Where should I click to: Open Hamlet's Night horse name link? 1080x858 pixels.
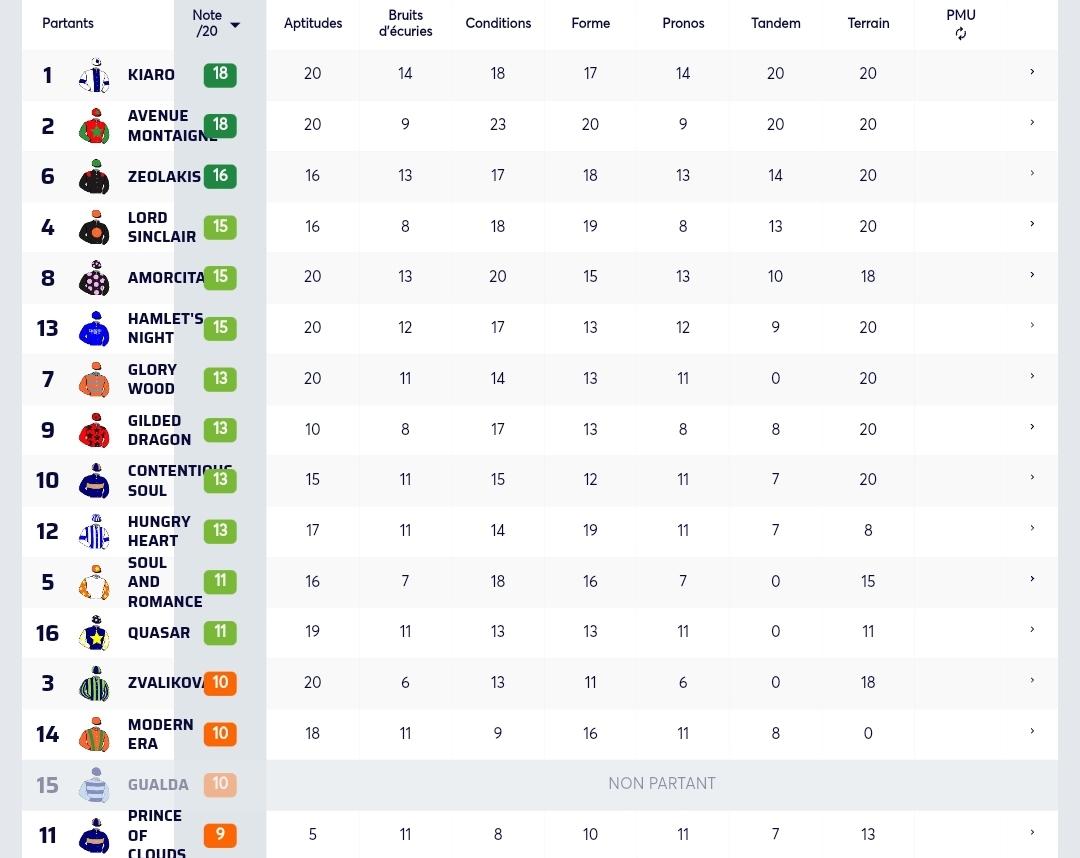(x=165, y=328)
